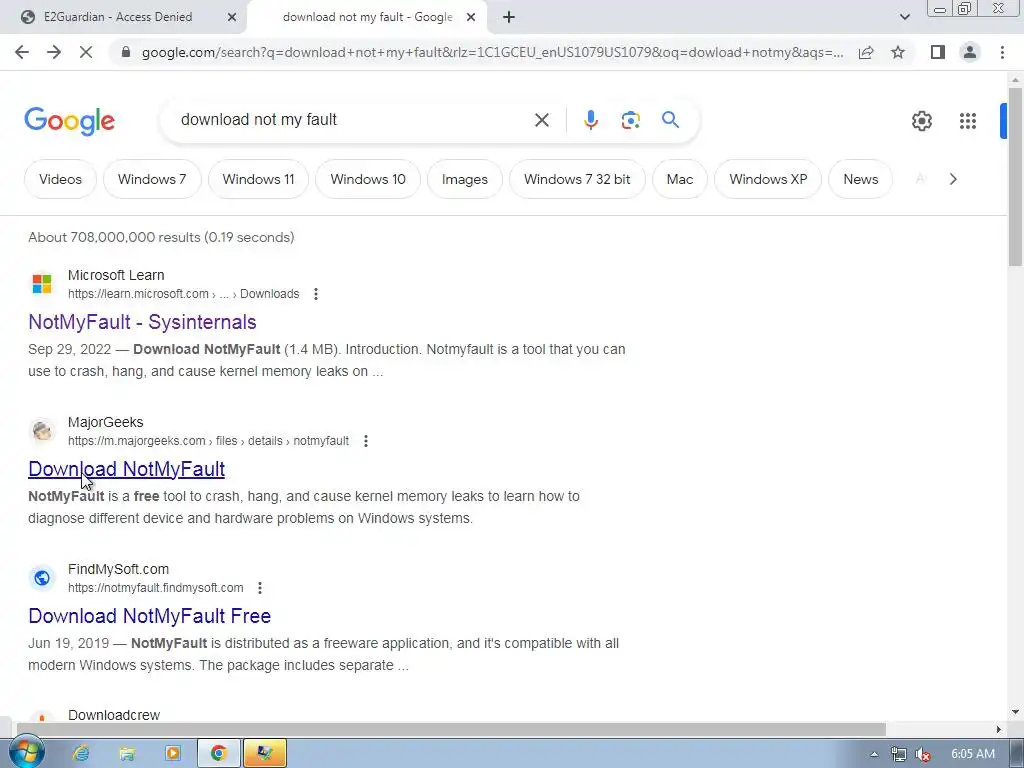
Task: Filter results by News
Action: click(x=860, y=179)
